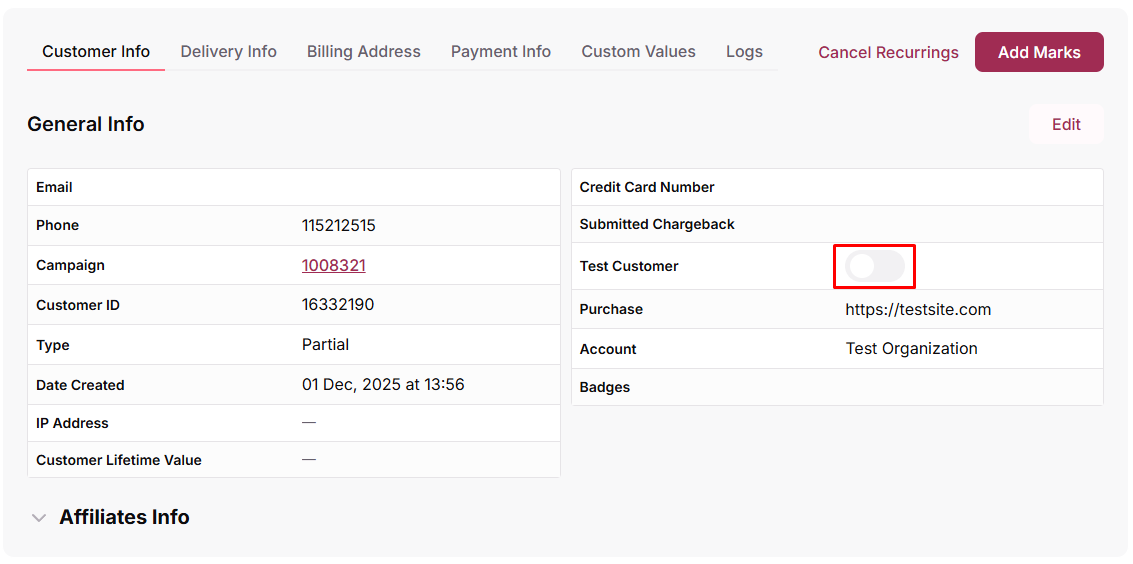The image size is (1133, 564).
Task: Click the Submitted Chargeback label
Action: 657,225
